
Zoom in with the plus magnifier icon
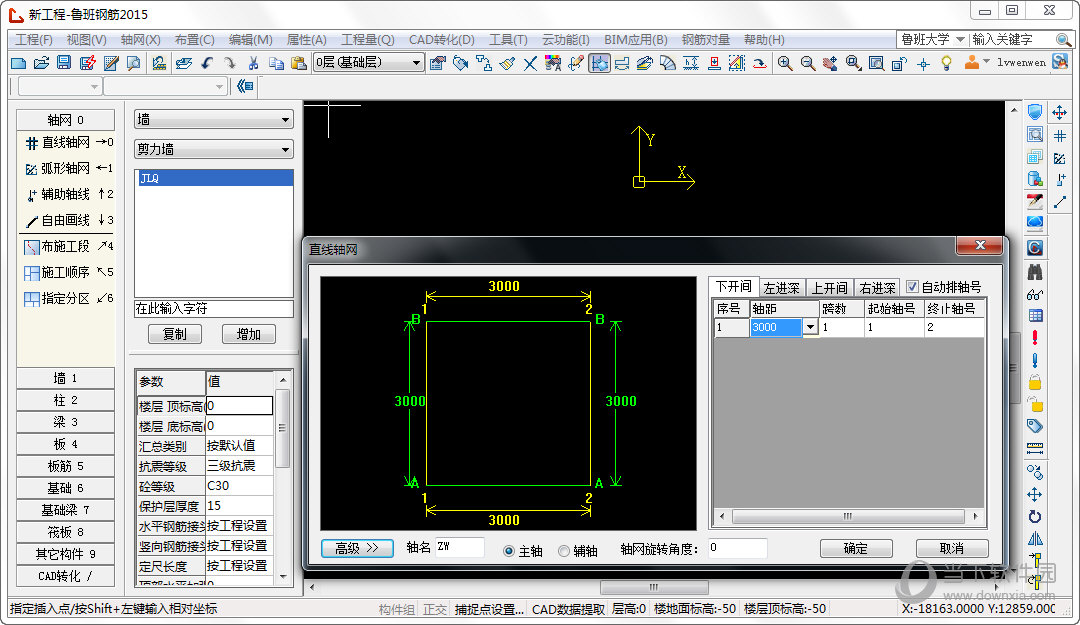coord(785,63)
